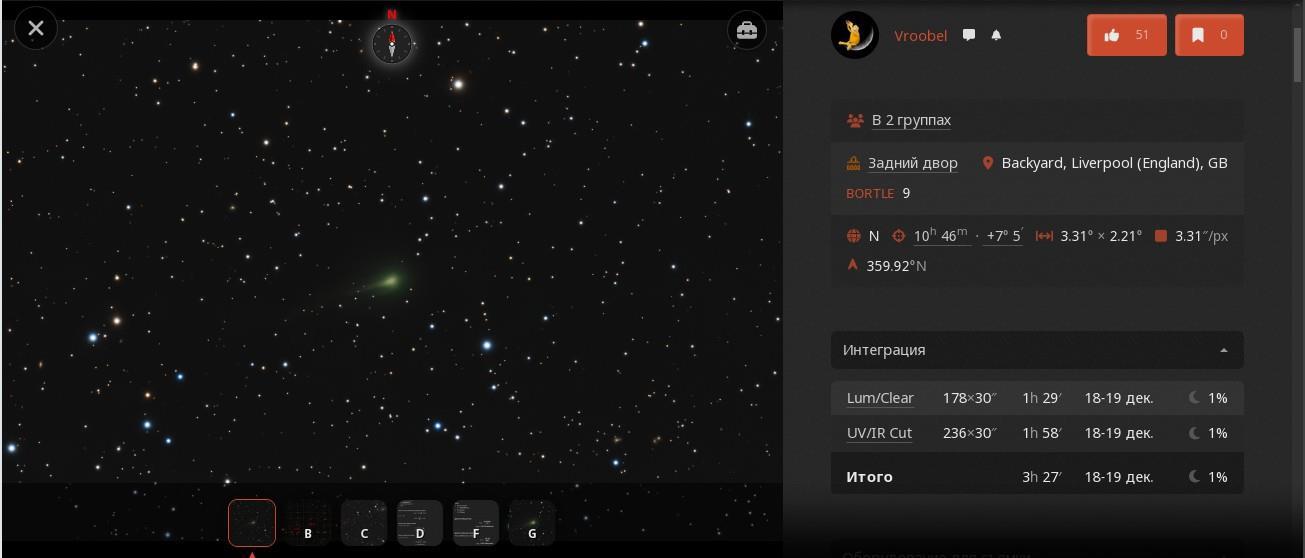1305x558 pixels.
Task: Open the 'Задний двор' location link
Action: coord(913,163)
